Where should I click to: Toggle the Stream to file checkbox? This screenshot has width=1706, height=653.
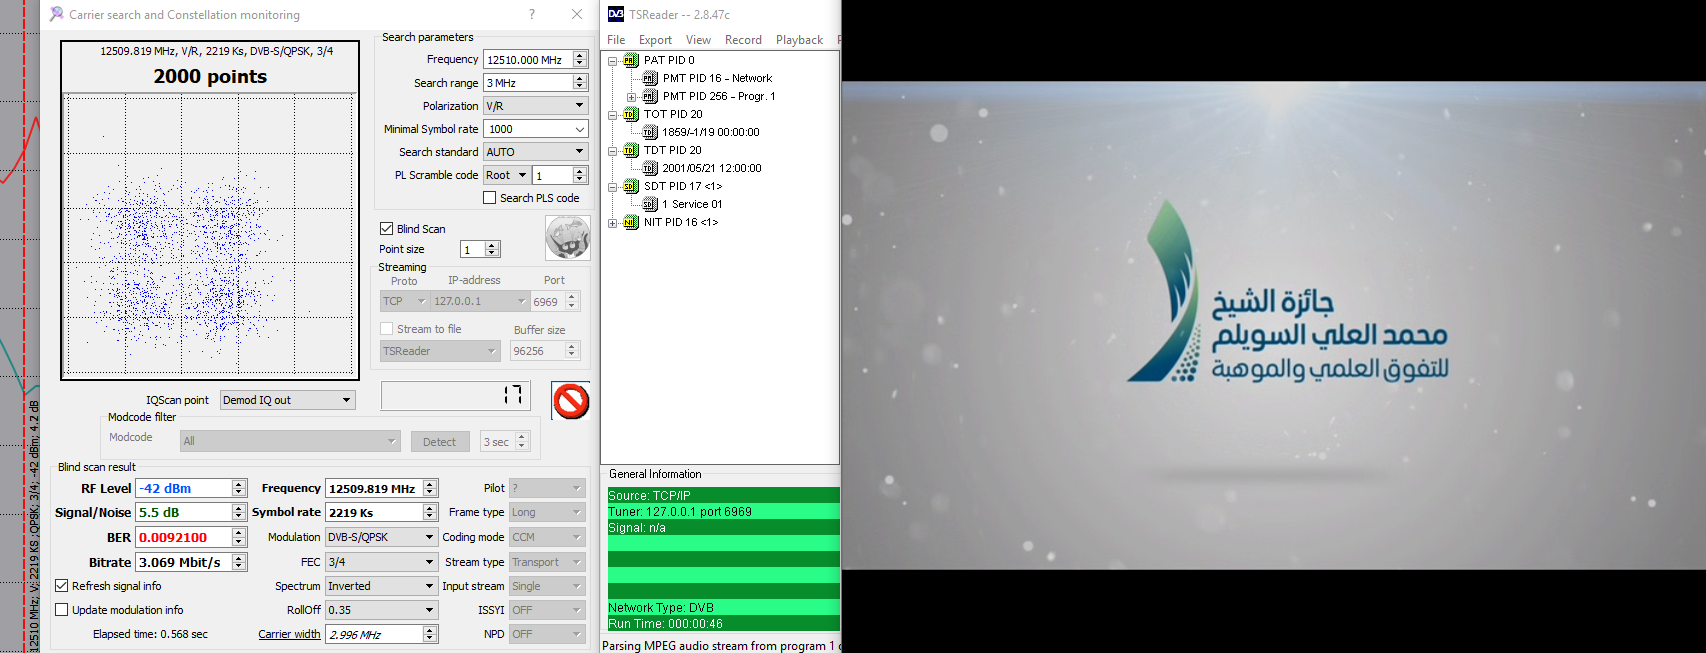tap(386, 329)
